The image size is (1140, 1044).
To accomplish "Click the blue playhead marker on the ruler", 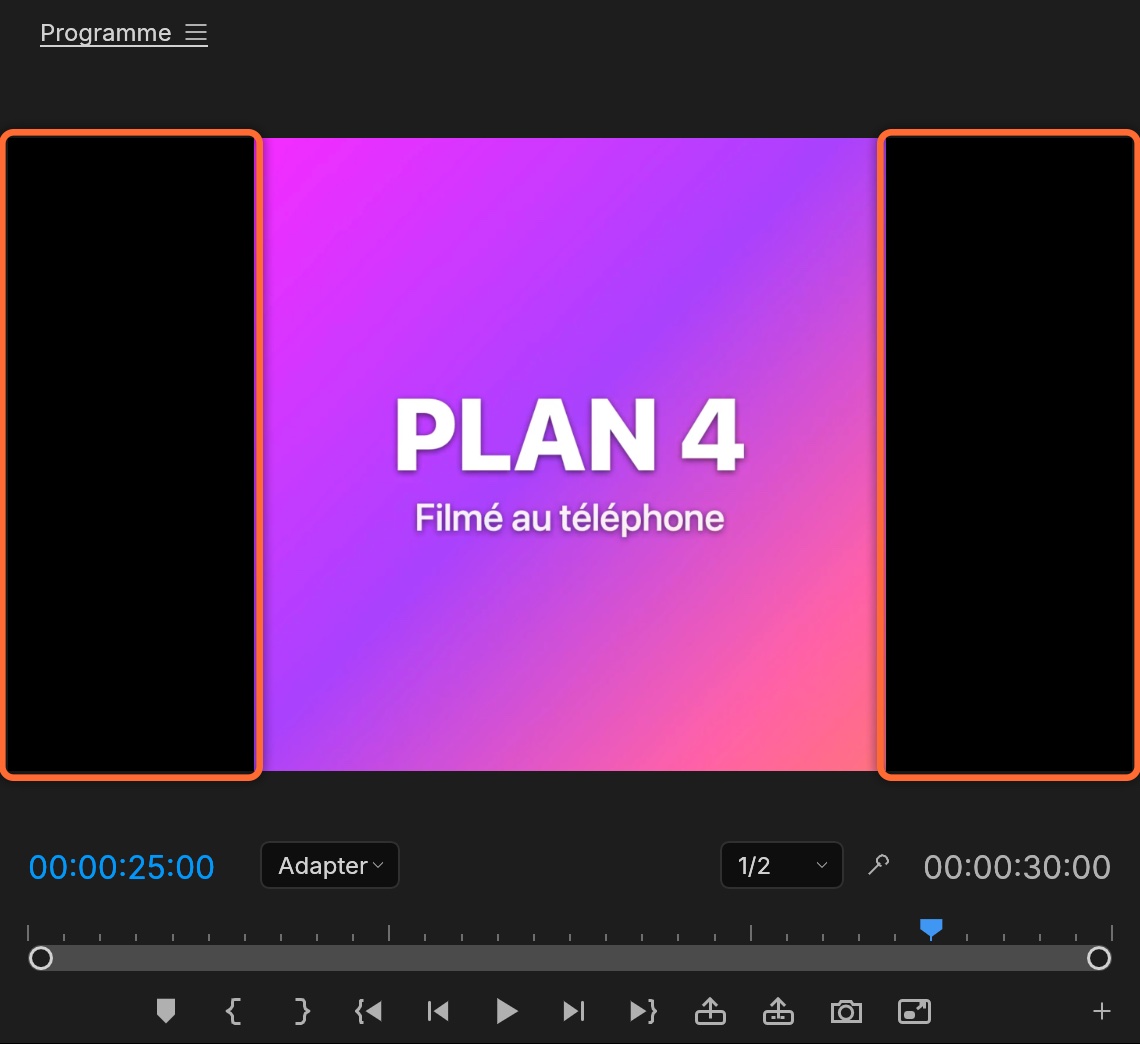I will [x=931, y=928].
